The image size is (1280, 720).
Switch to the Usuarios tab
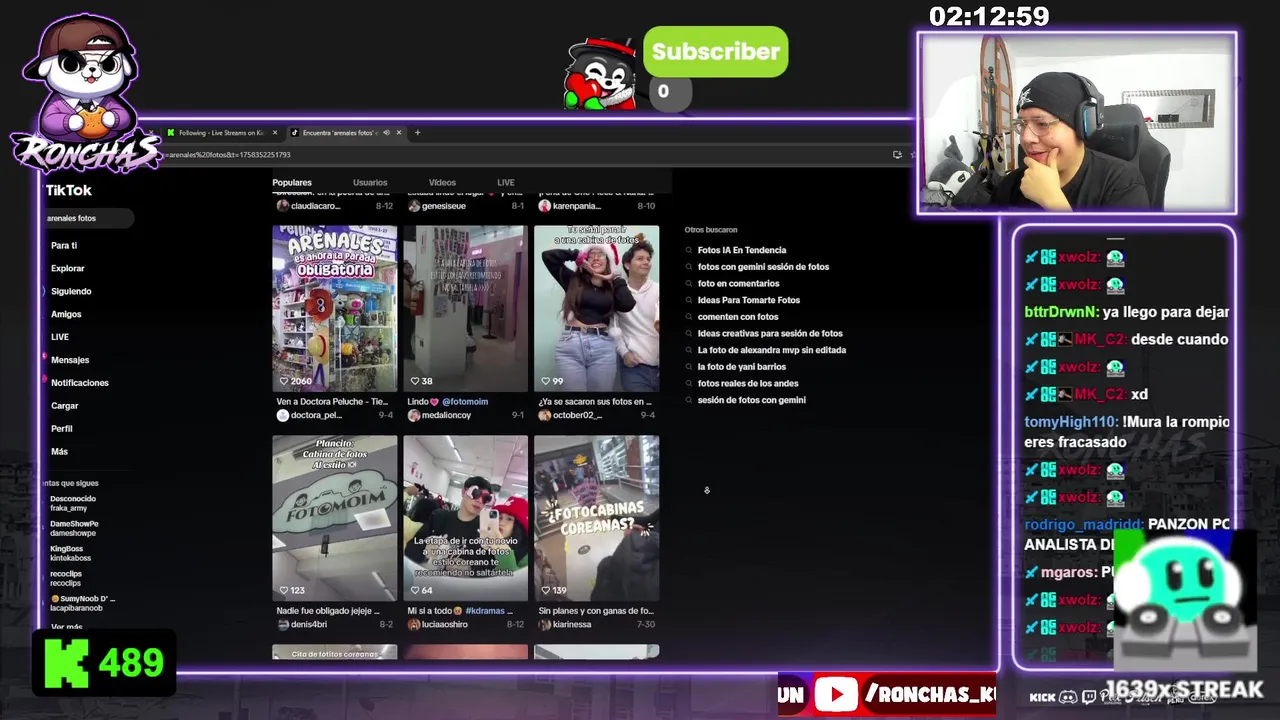(x=370, y=182)
